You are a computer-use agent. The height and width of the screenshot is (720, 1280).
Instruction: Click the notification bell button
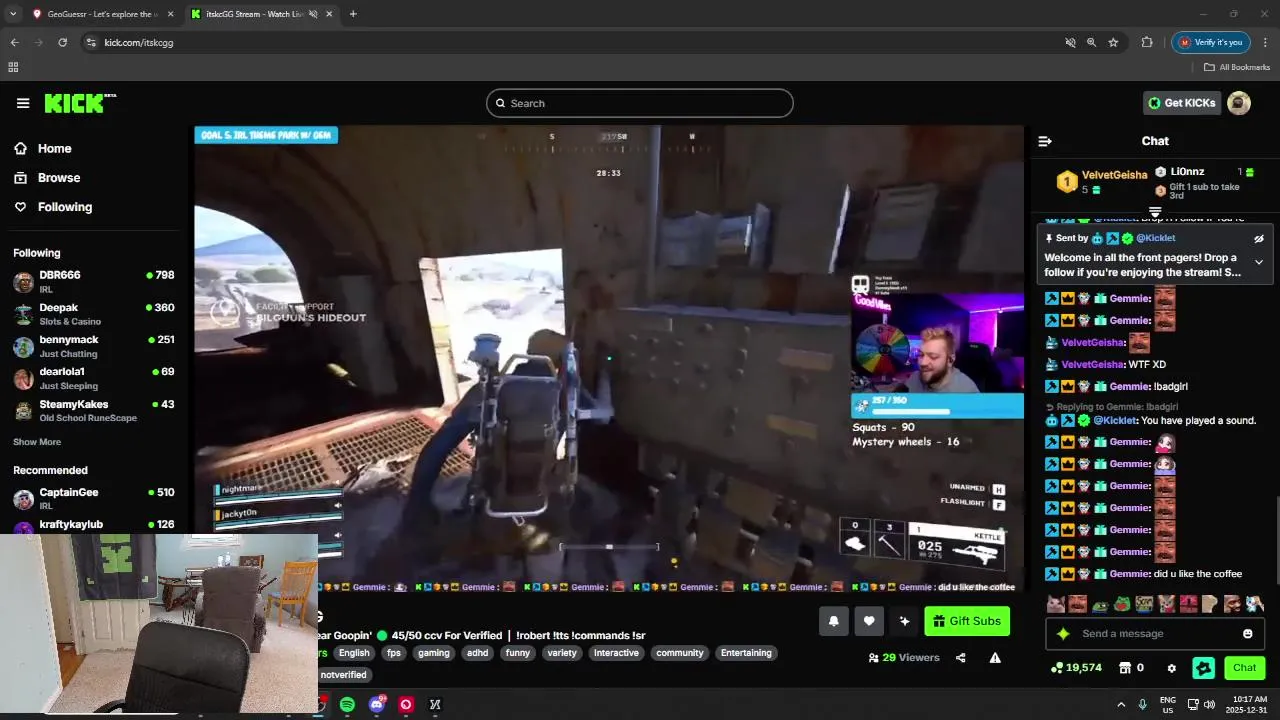click(834, 621)
